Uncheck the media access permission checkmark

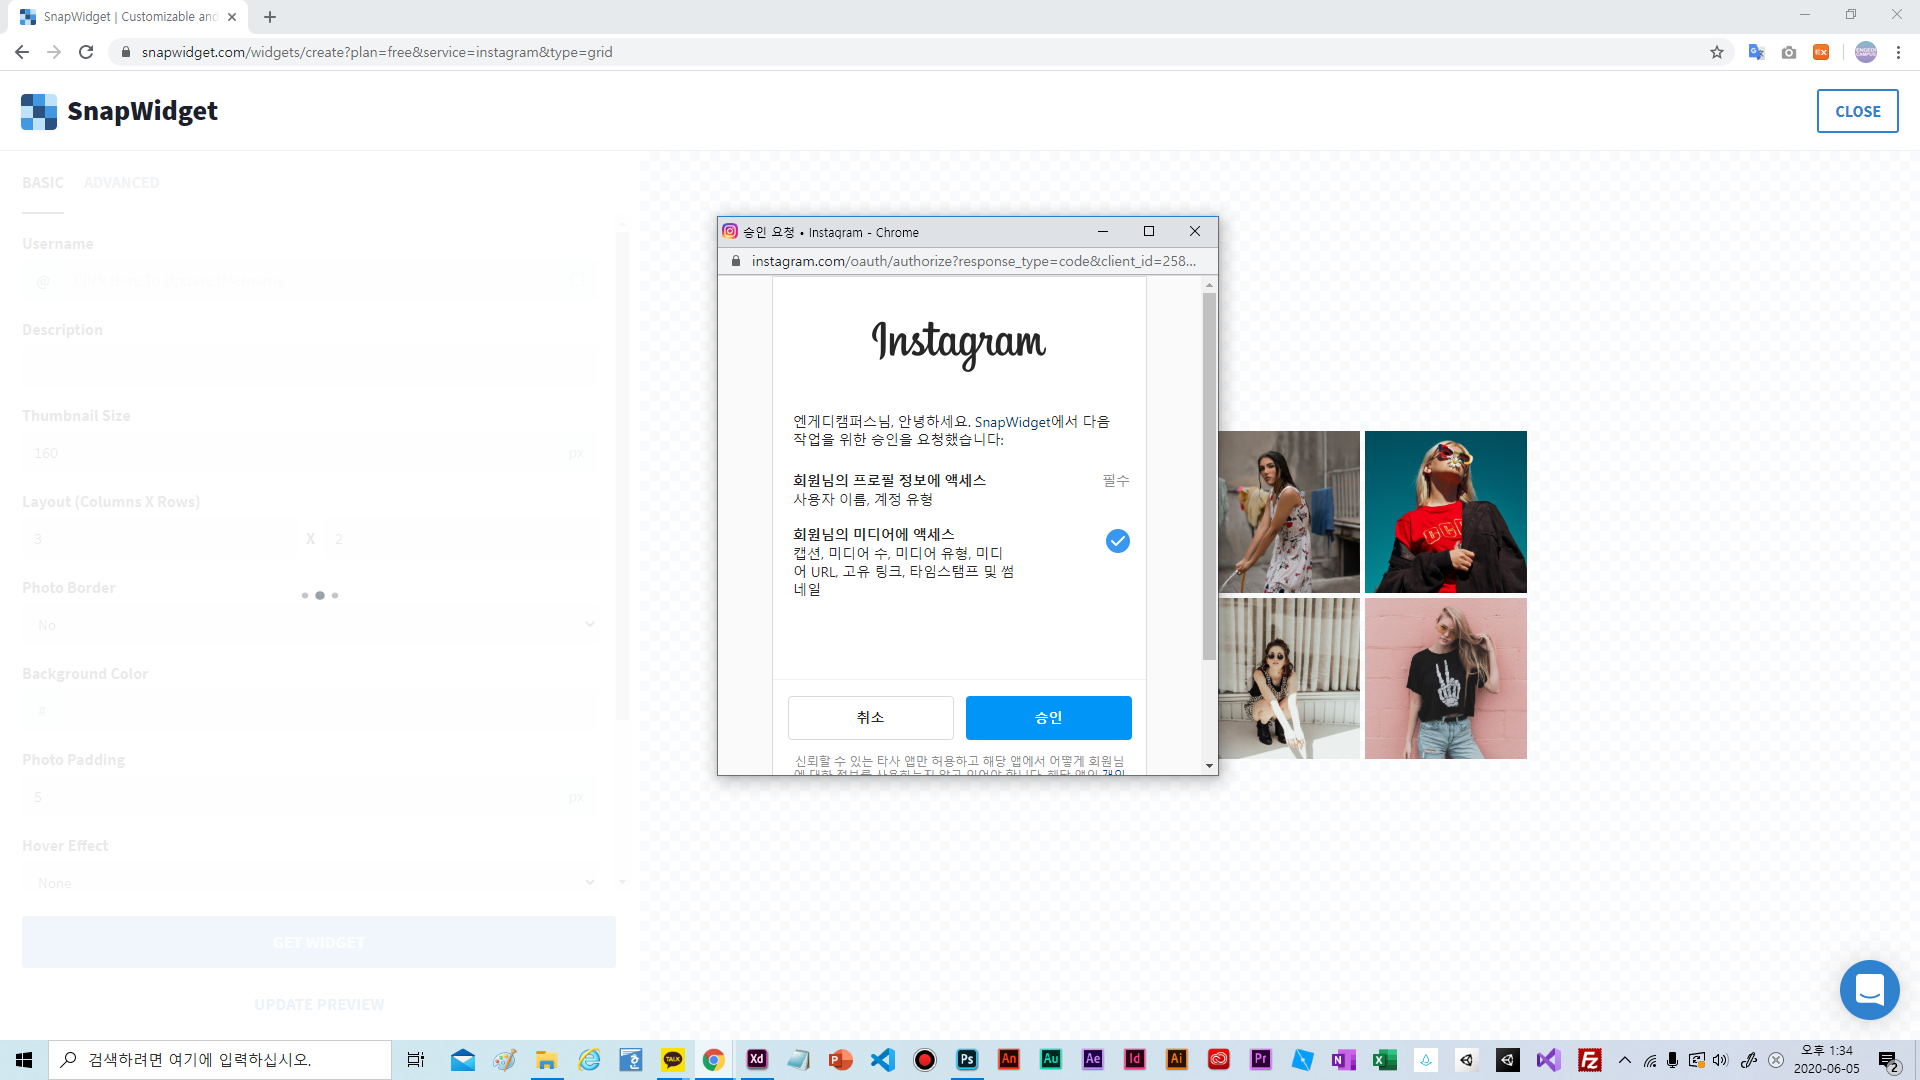1117,541
